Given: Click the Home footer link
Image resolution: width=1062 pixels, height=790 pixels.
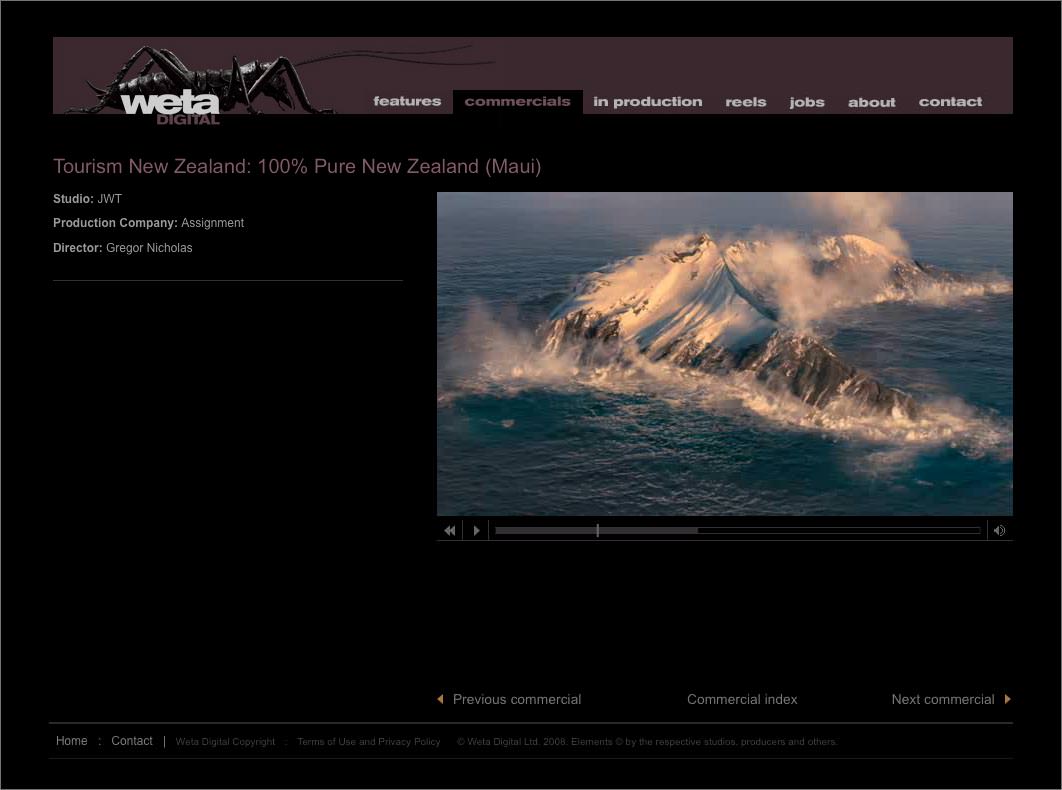Looking at the screenshot, I should point(72,741).
